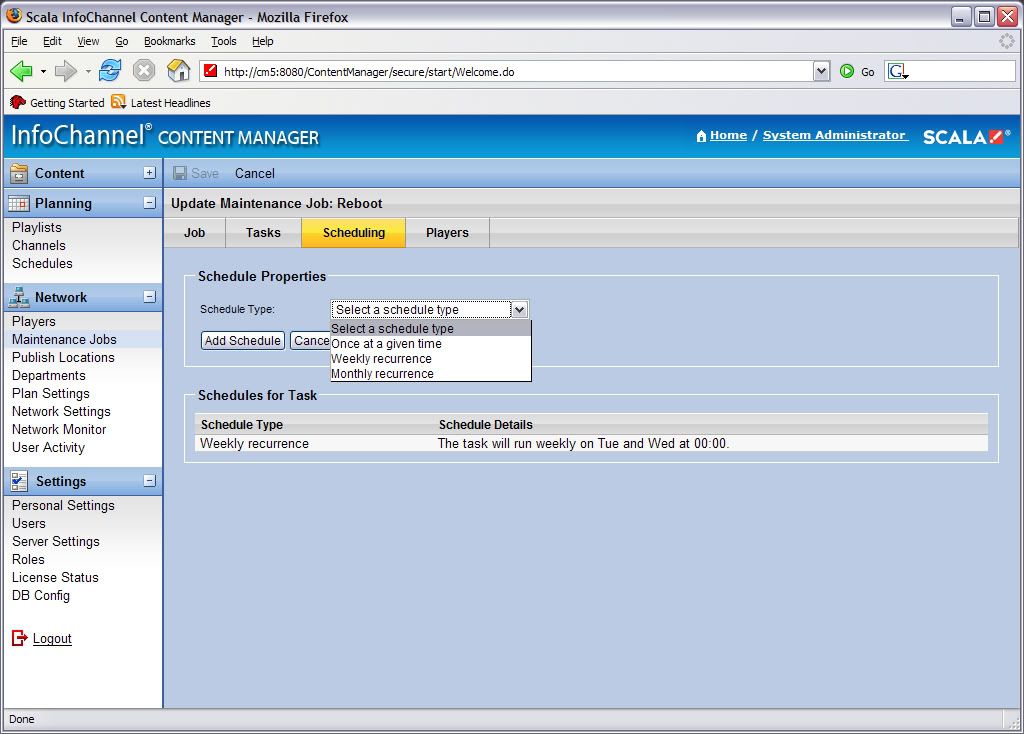This screenshot has width=1024, height=734.
Task: Collapse the Network section
Action: [150, 296]
